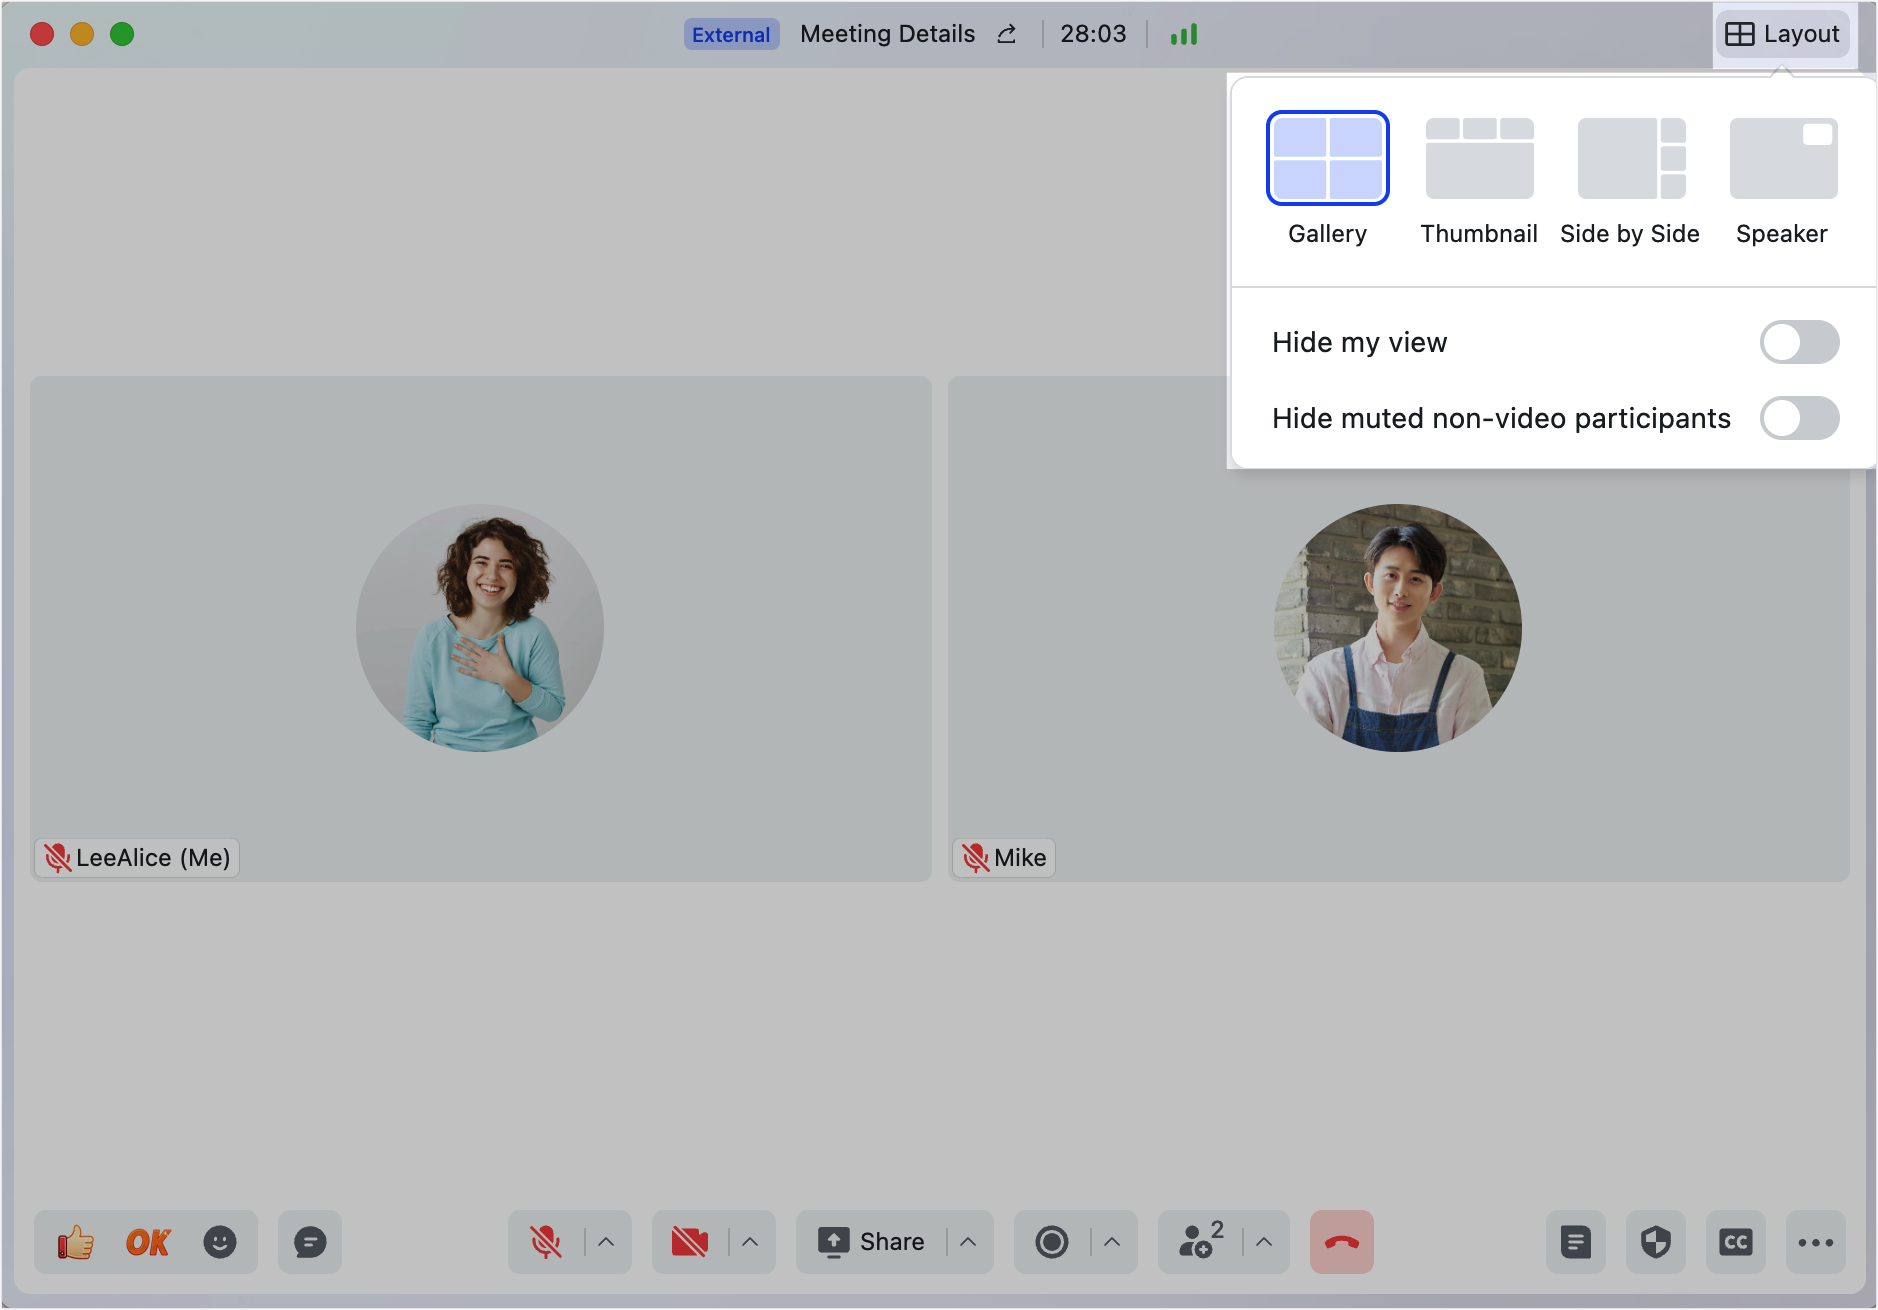Start recording the meeting
This screenshot has width=1878, height=1310.
coord(1052,1242)
